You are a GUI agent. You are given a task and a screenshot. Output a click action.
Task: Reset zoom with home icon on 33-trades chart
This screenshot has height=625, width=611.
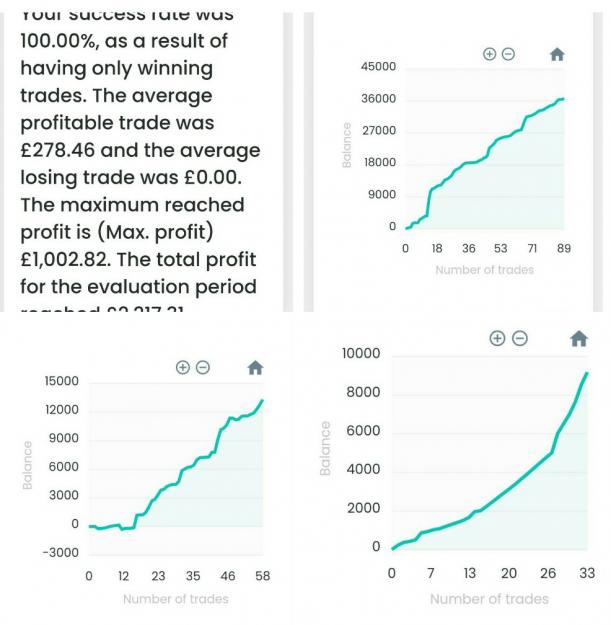[579, 339]
